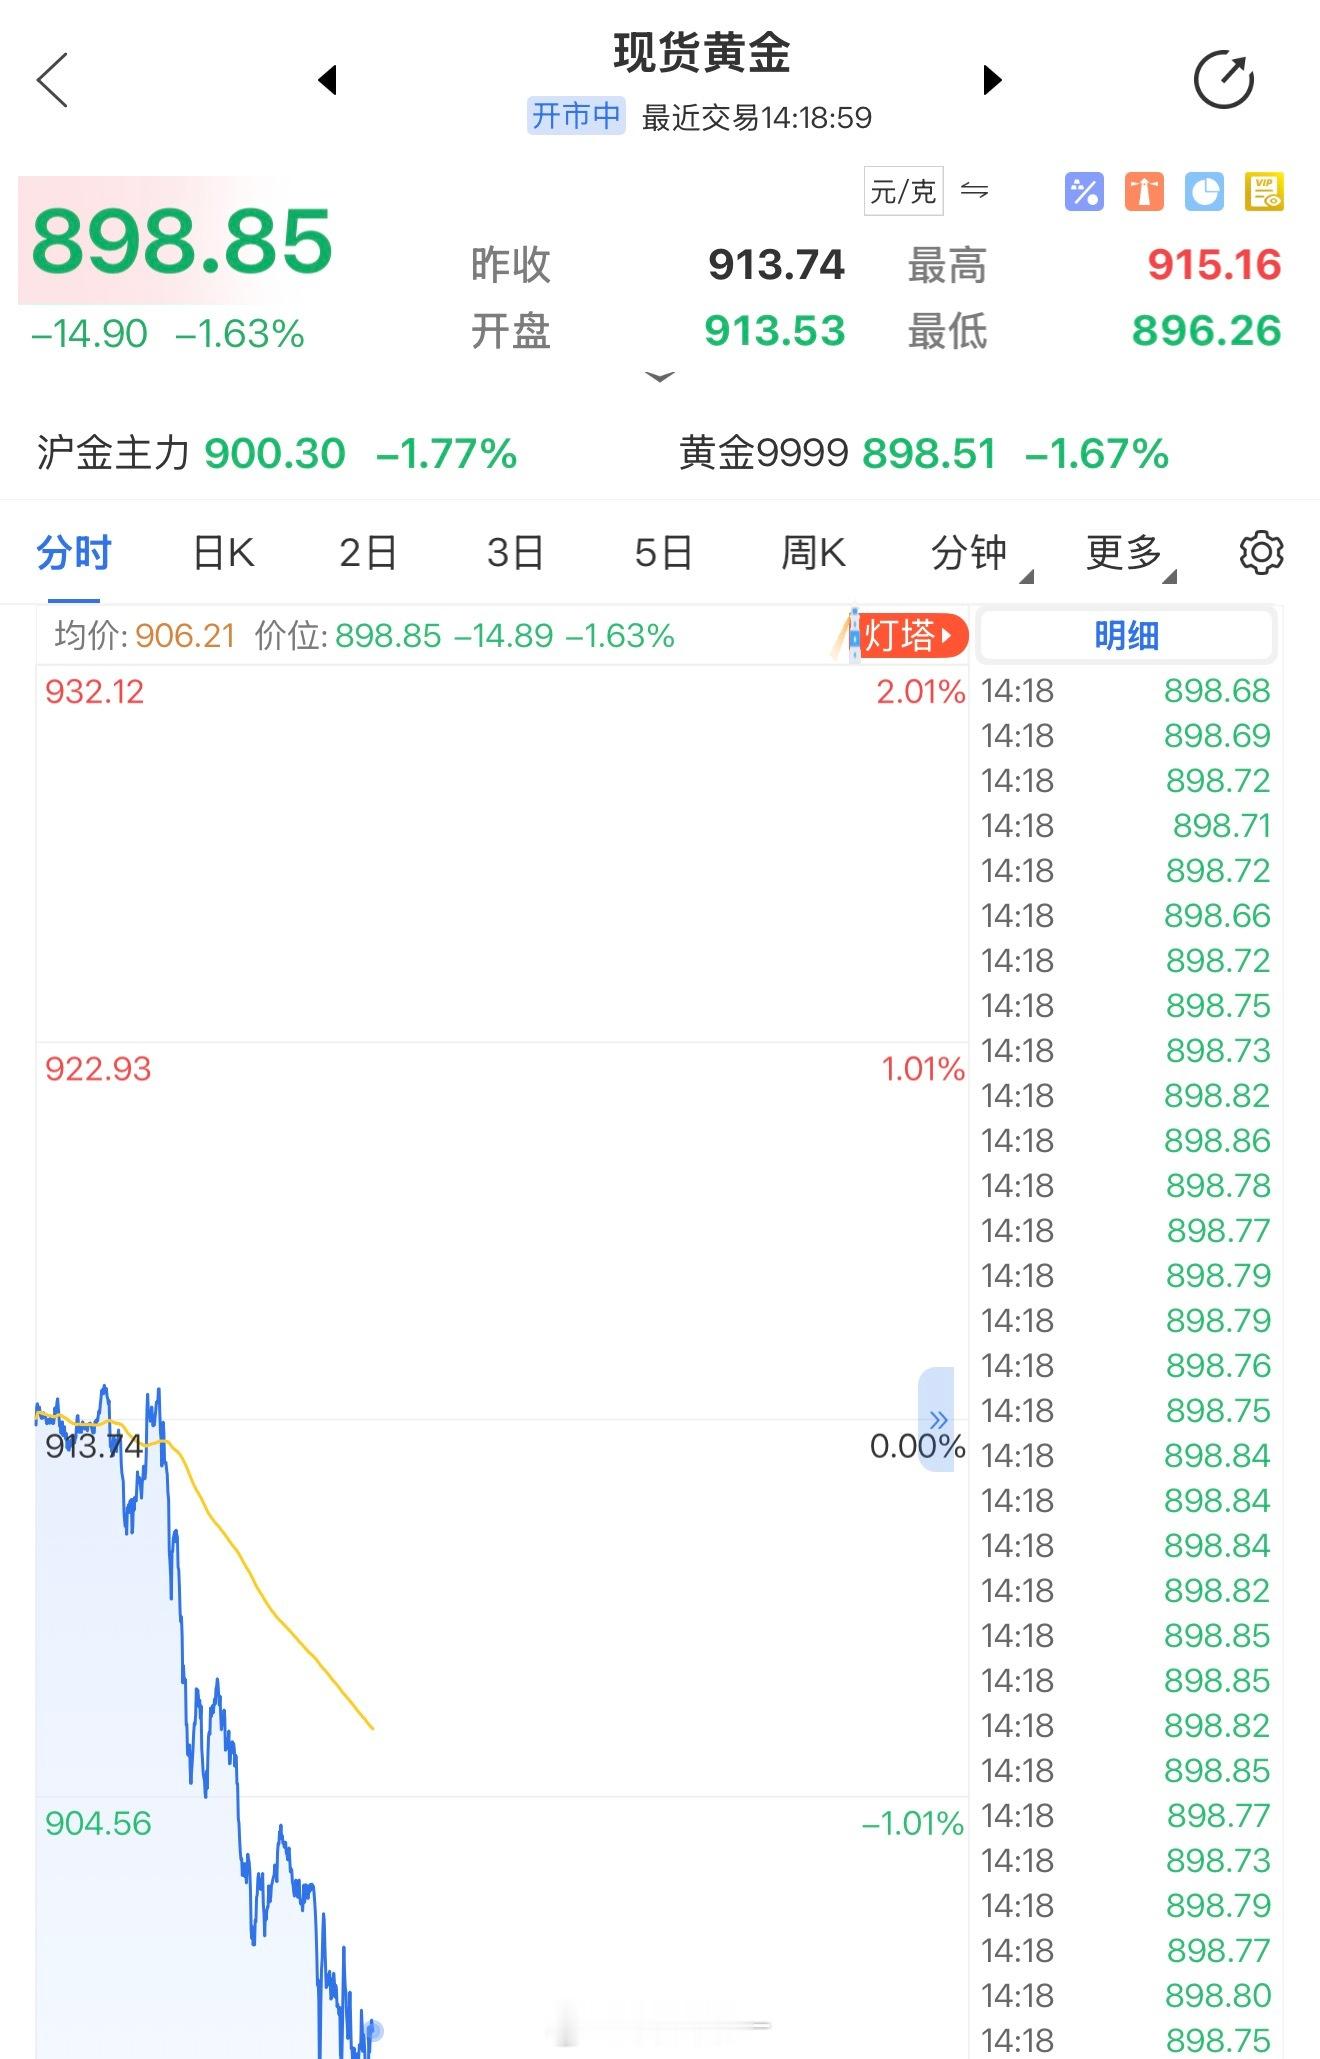Viewport: 1320px width, 2059px height.
Task: Tap the price change -14.90
Action: [x=89, y=334]
